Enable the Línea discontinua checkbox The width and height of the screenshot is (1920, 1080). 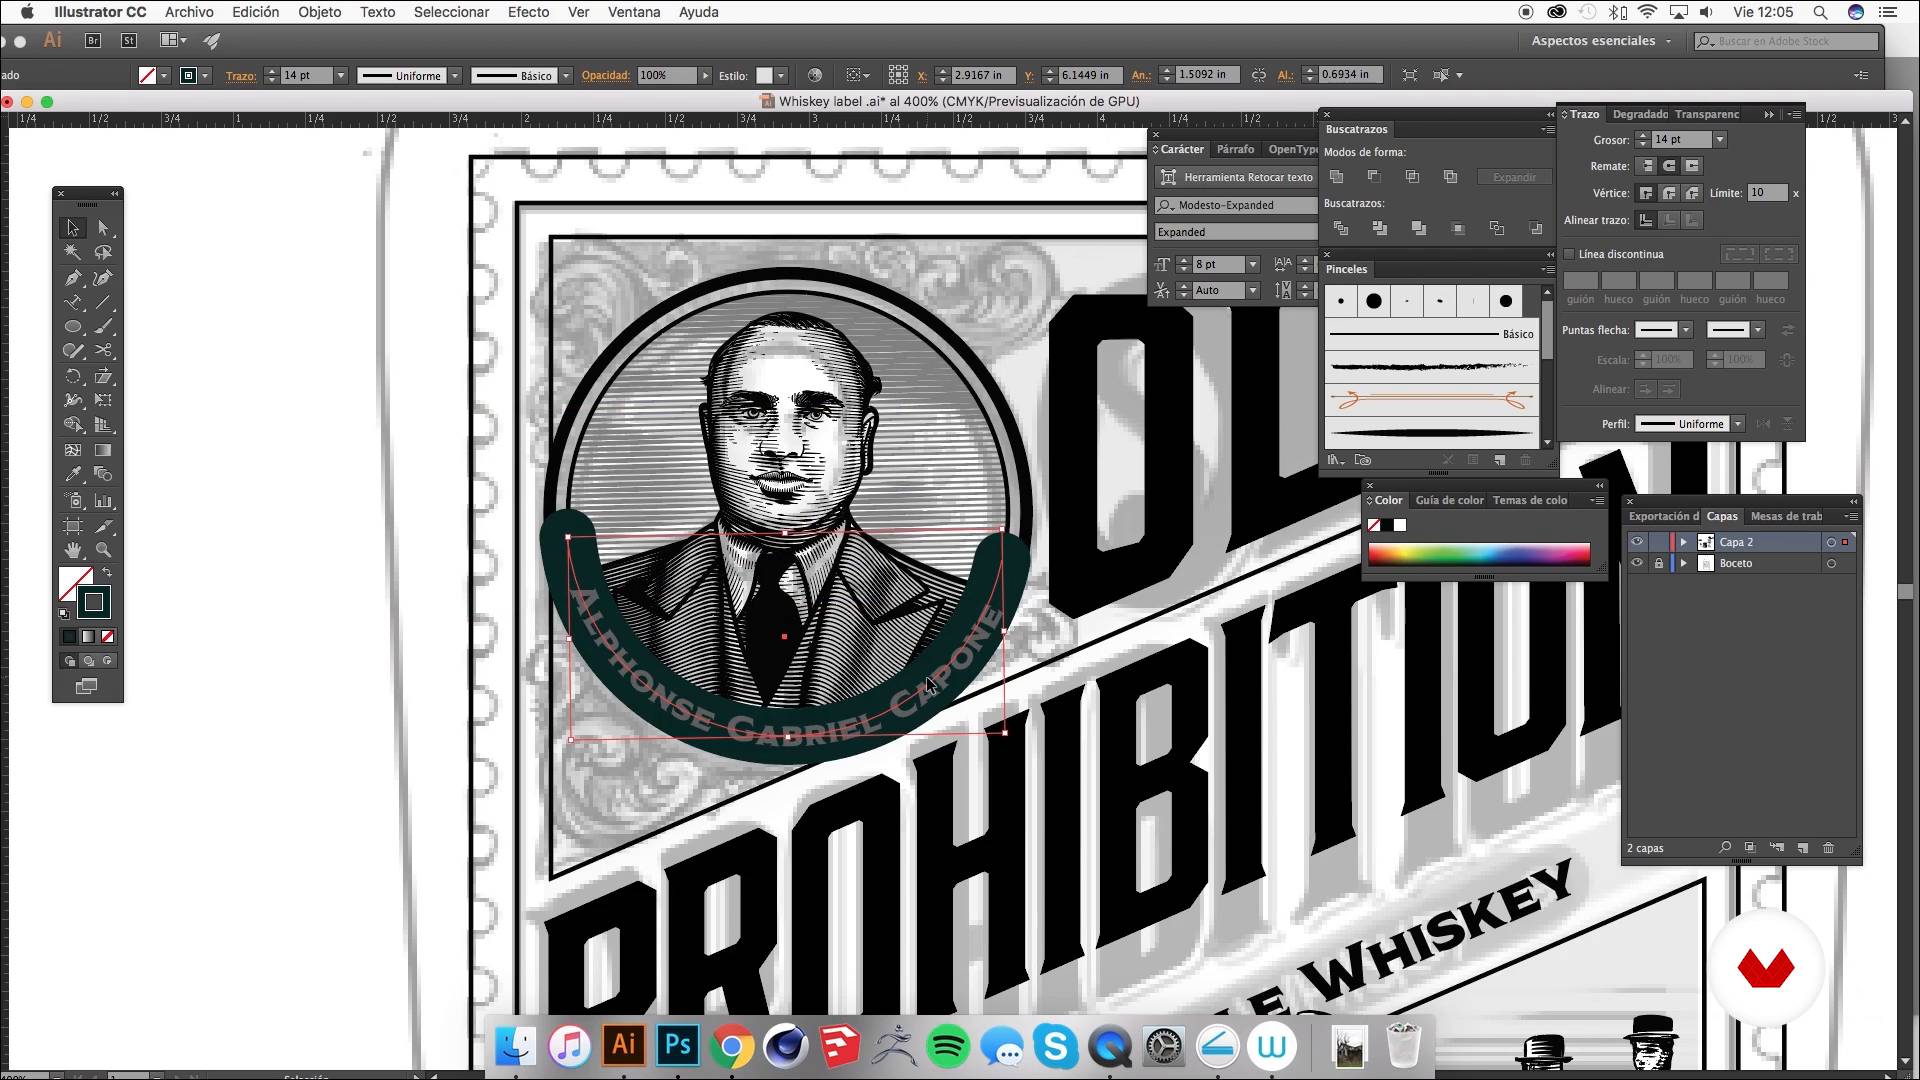[x=1569, y=254]
